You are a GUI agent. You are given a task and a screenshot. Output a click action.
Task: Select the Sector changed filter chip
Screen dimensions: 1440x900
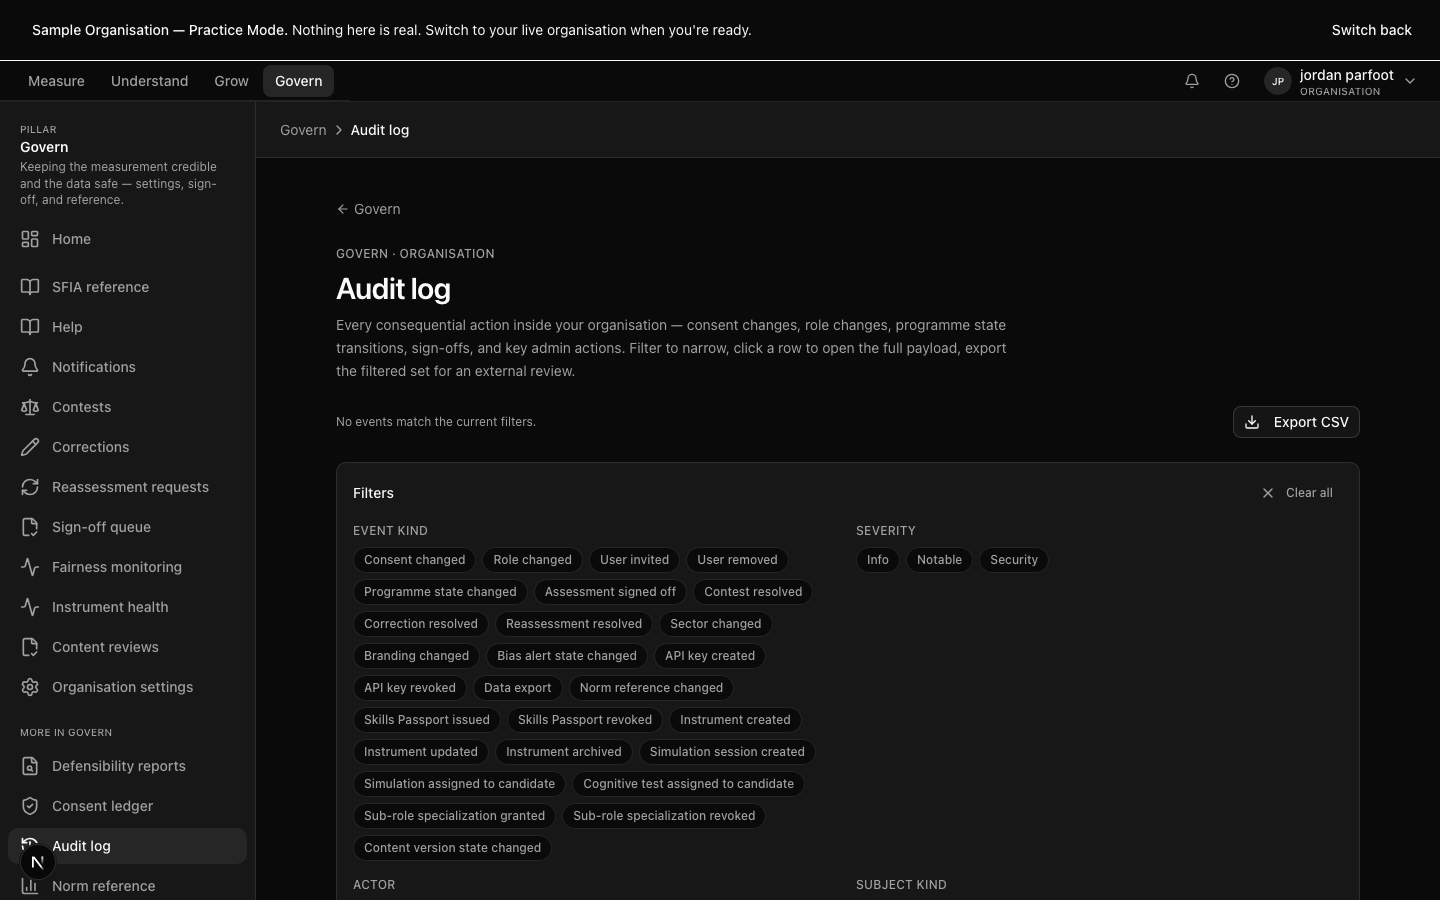click(x=715, y=624)
